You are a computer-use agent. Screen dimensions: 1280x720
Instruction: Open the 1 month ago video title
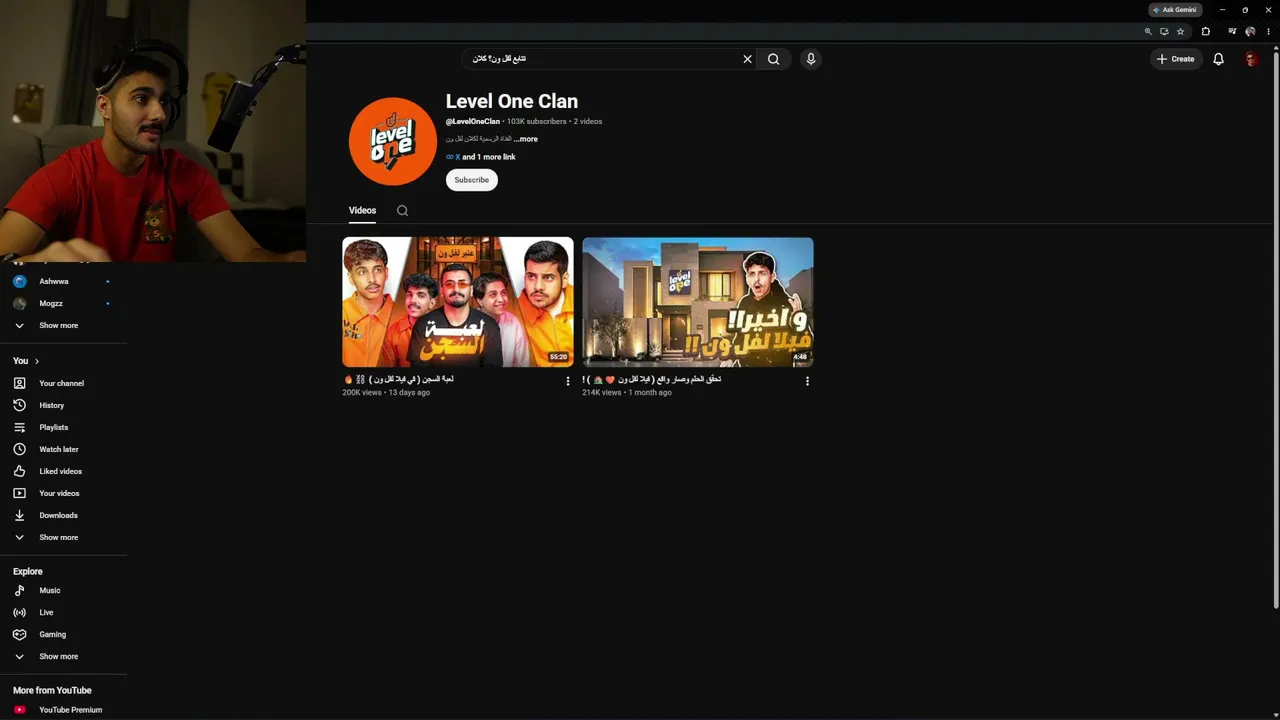pyautogui.click(x=652, y=380)
